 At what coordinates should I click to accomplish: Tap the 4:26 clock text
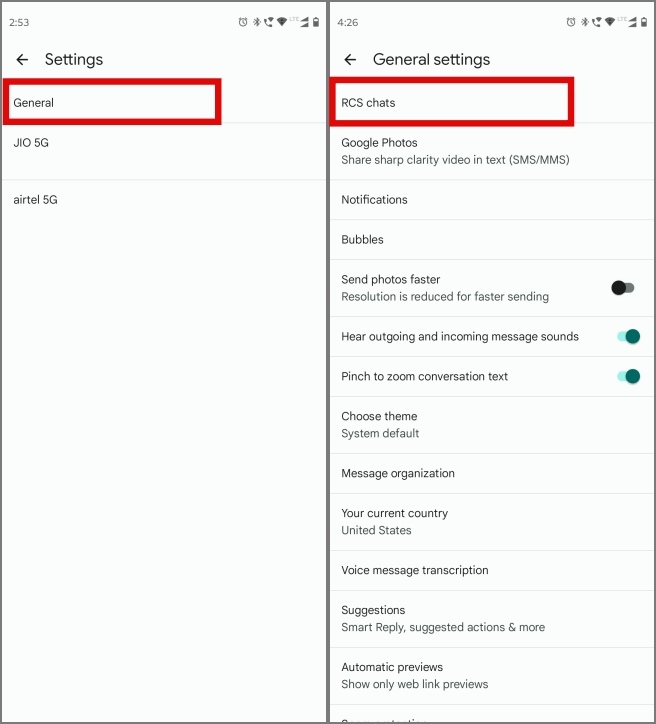pos(348,22)
